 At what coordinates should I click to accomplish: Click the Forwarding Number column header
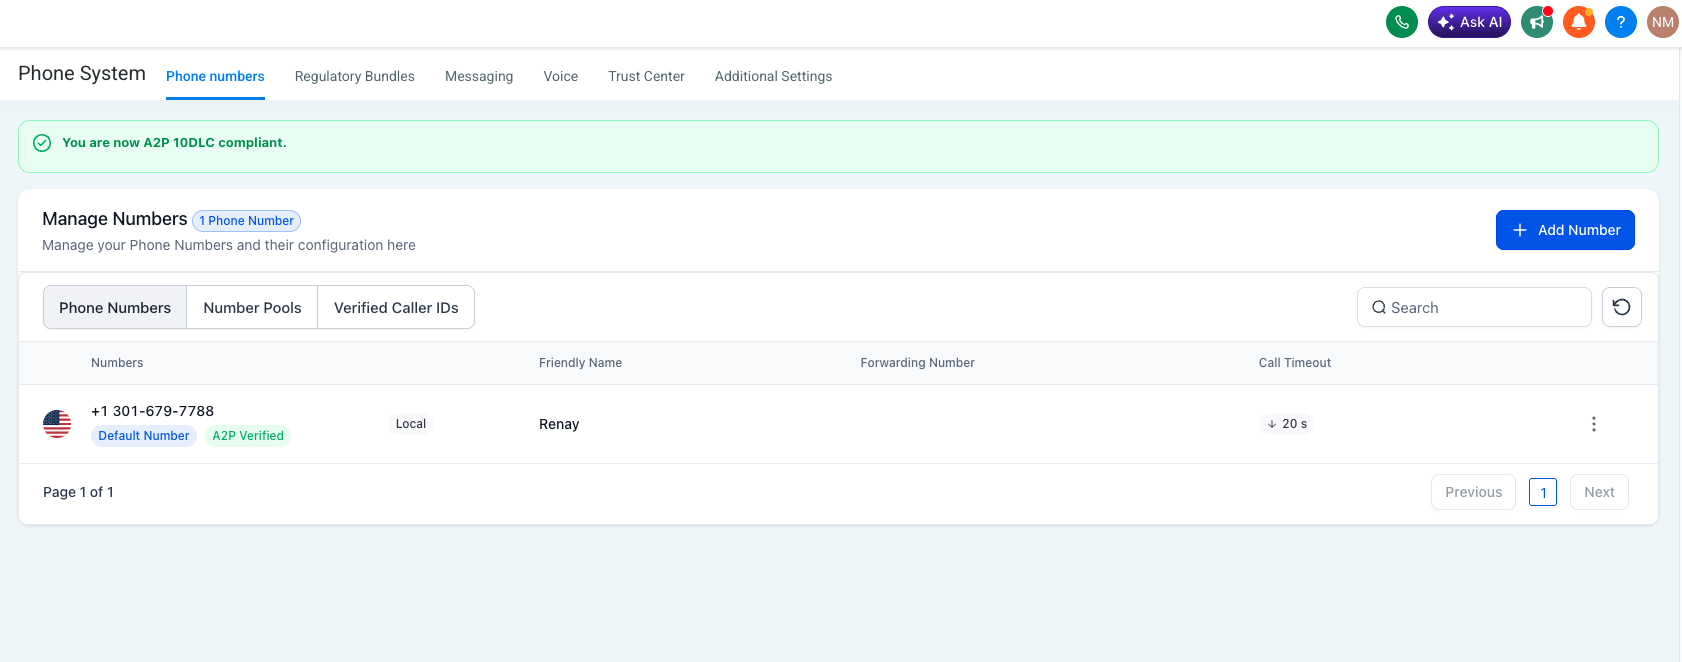point(917,363)
